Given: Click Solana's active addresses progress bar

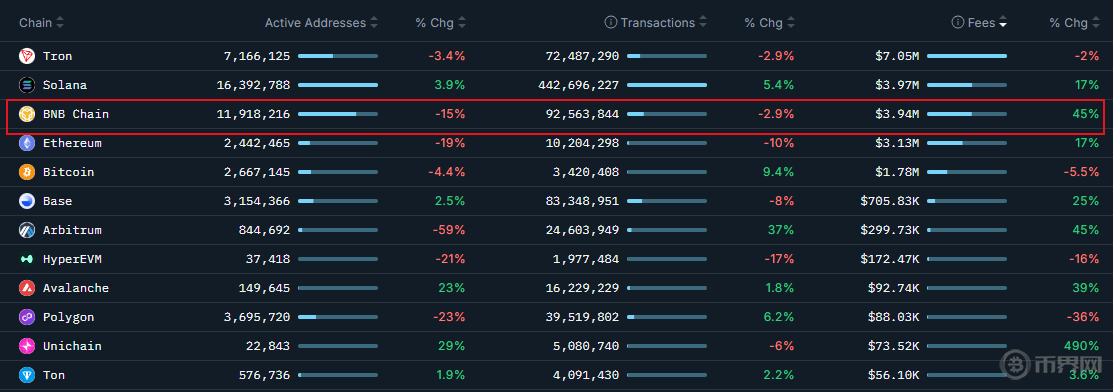Looking at the screenshot, I should [338, 85].
